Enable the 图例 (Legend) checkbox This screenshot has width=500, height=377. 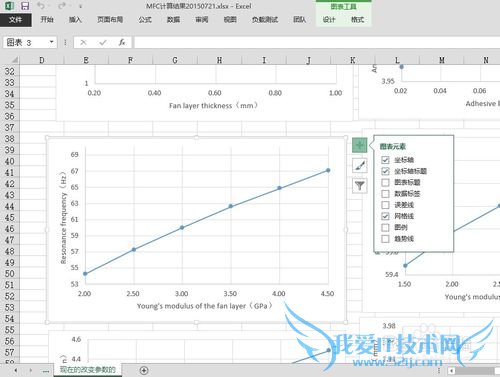point(385,227)
